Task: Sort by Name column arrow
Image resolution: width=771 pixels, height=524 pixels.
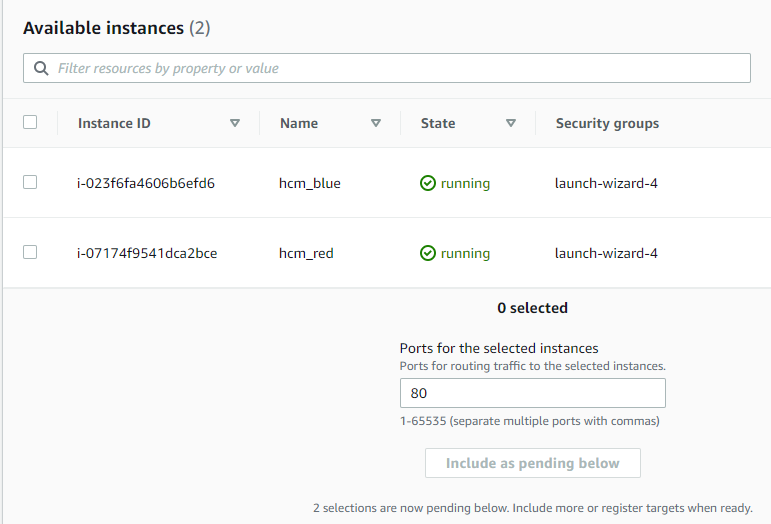Action: pos(376,123)
